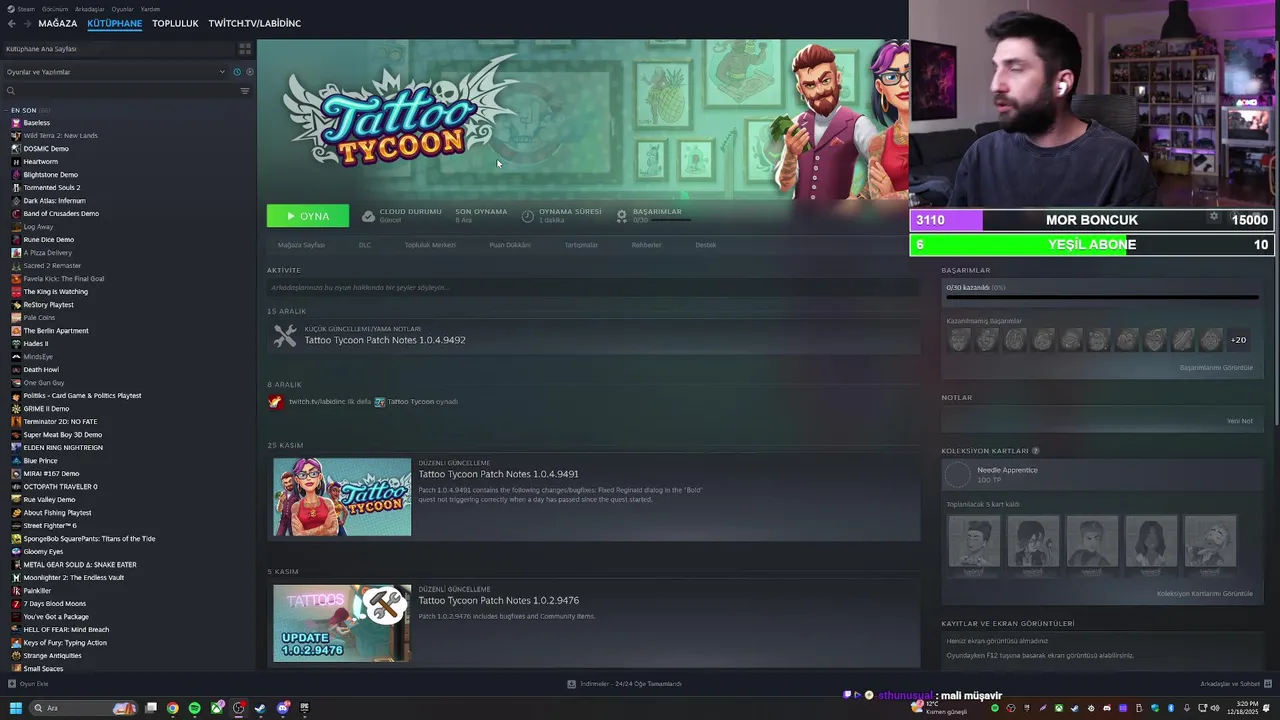This screenshot has height=720, width=1280.
Task: Click the achievements ribbon icon under banner
Action: pyautogui.click(x=622, y=216)
